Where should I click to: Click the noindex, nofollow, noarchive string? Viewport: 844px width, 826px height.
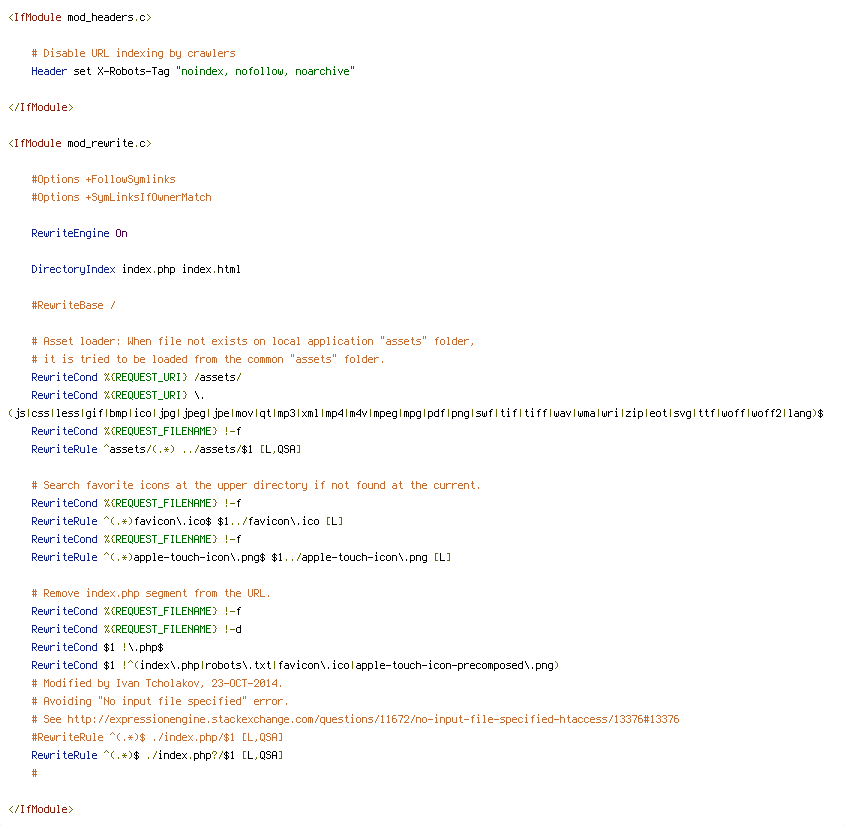pos(265,71)
